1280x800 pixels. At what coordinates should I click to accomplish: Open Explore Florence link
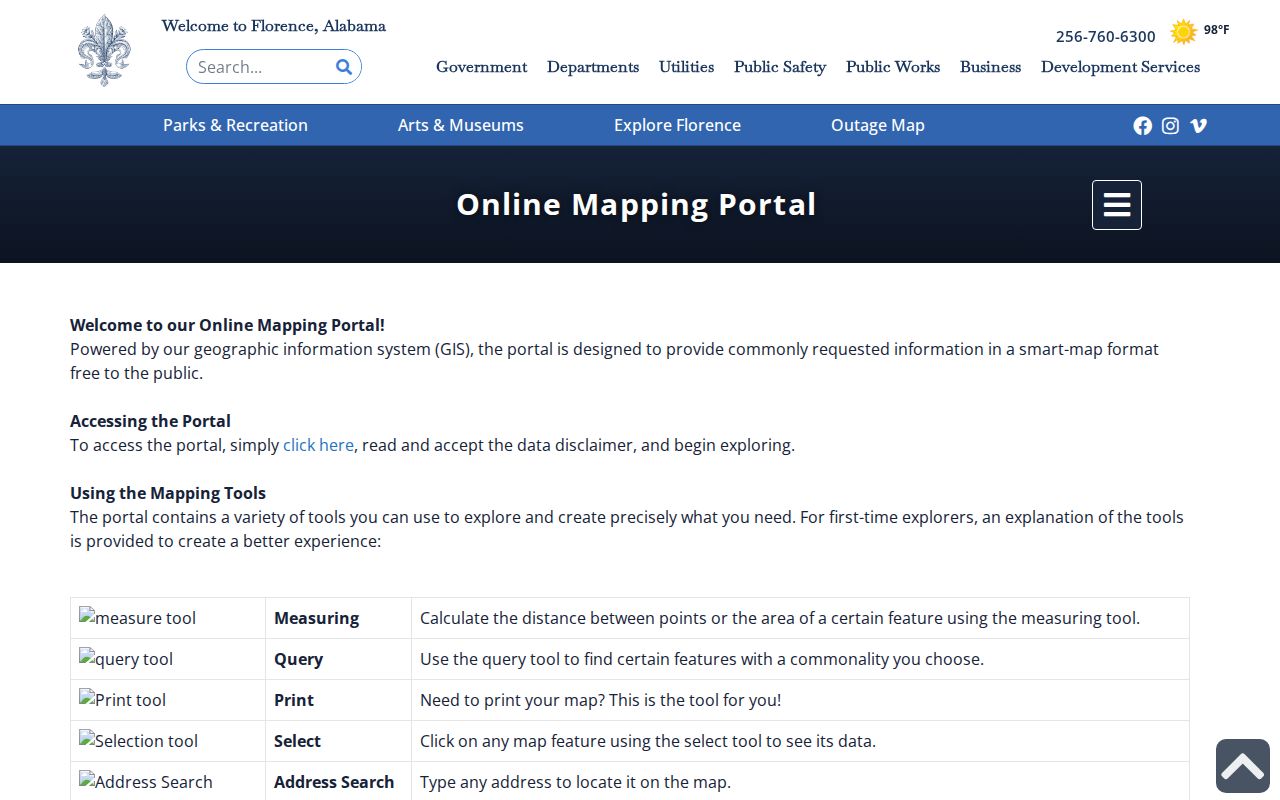coord(677,125)
